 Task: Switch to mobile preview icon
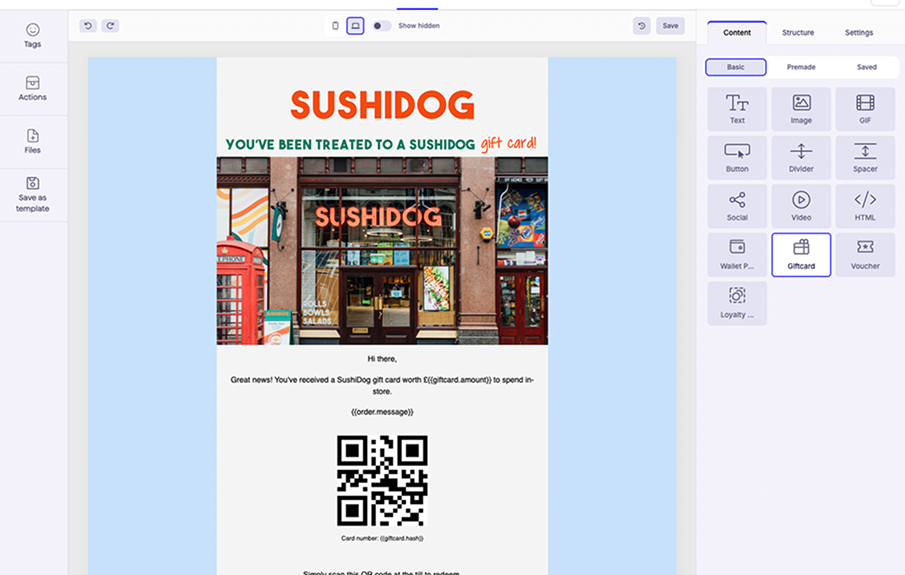335,26
